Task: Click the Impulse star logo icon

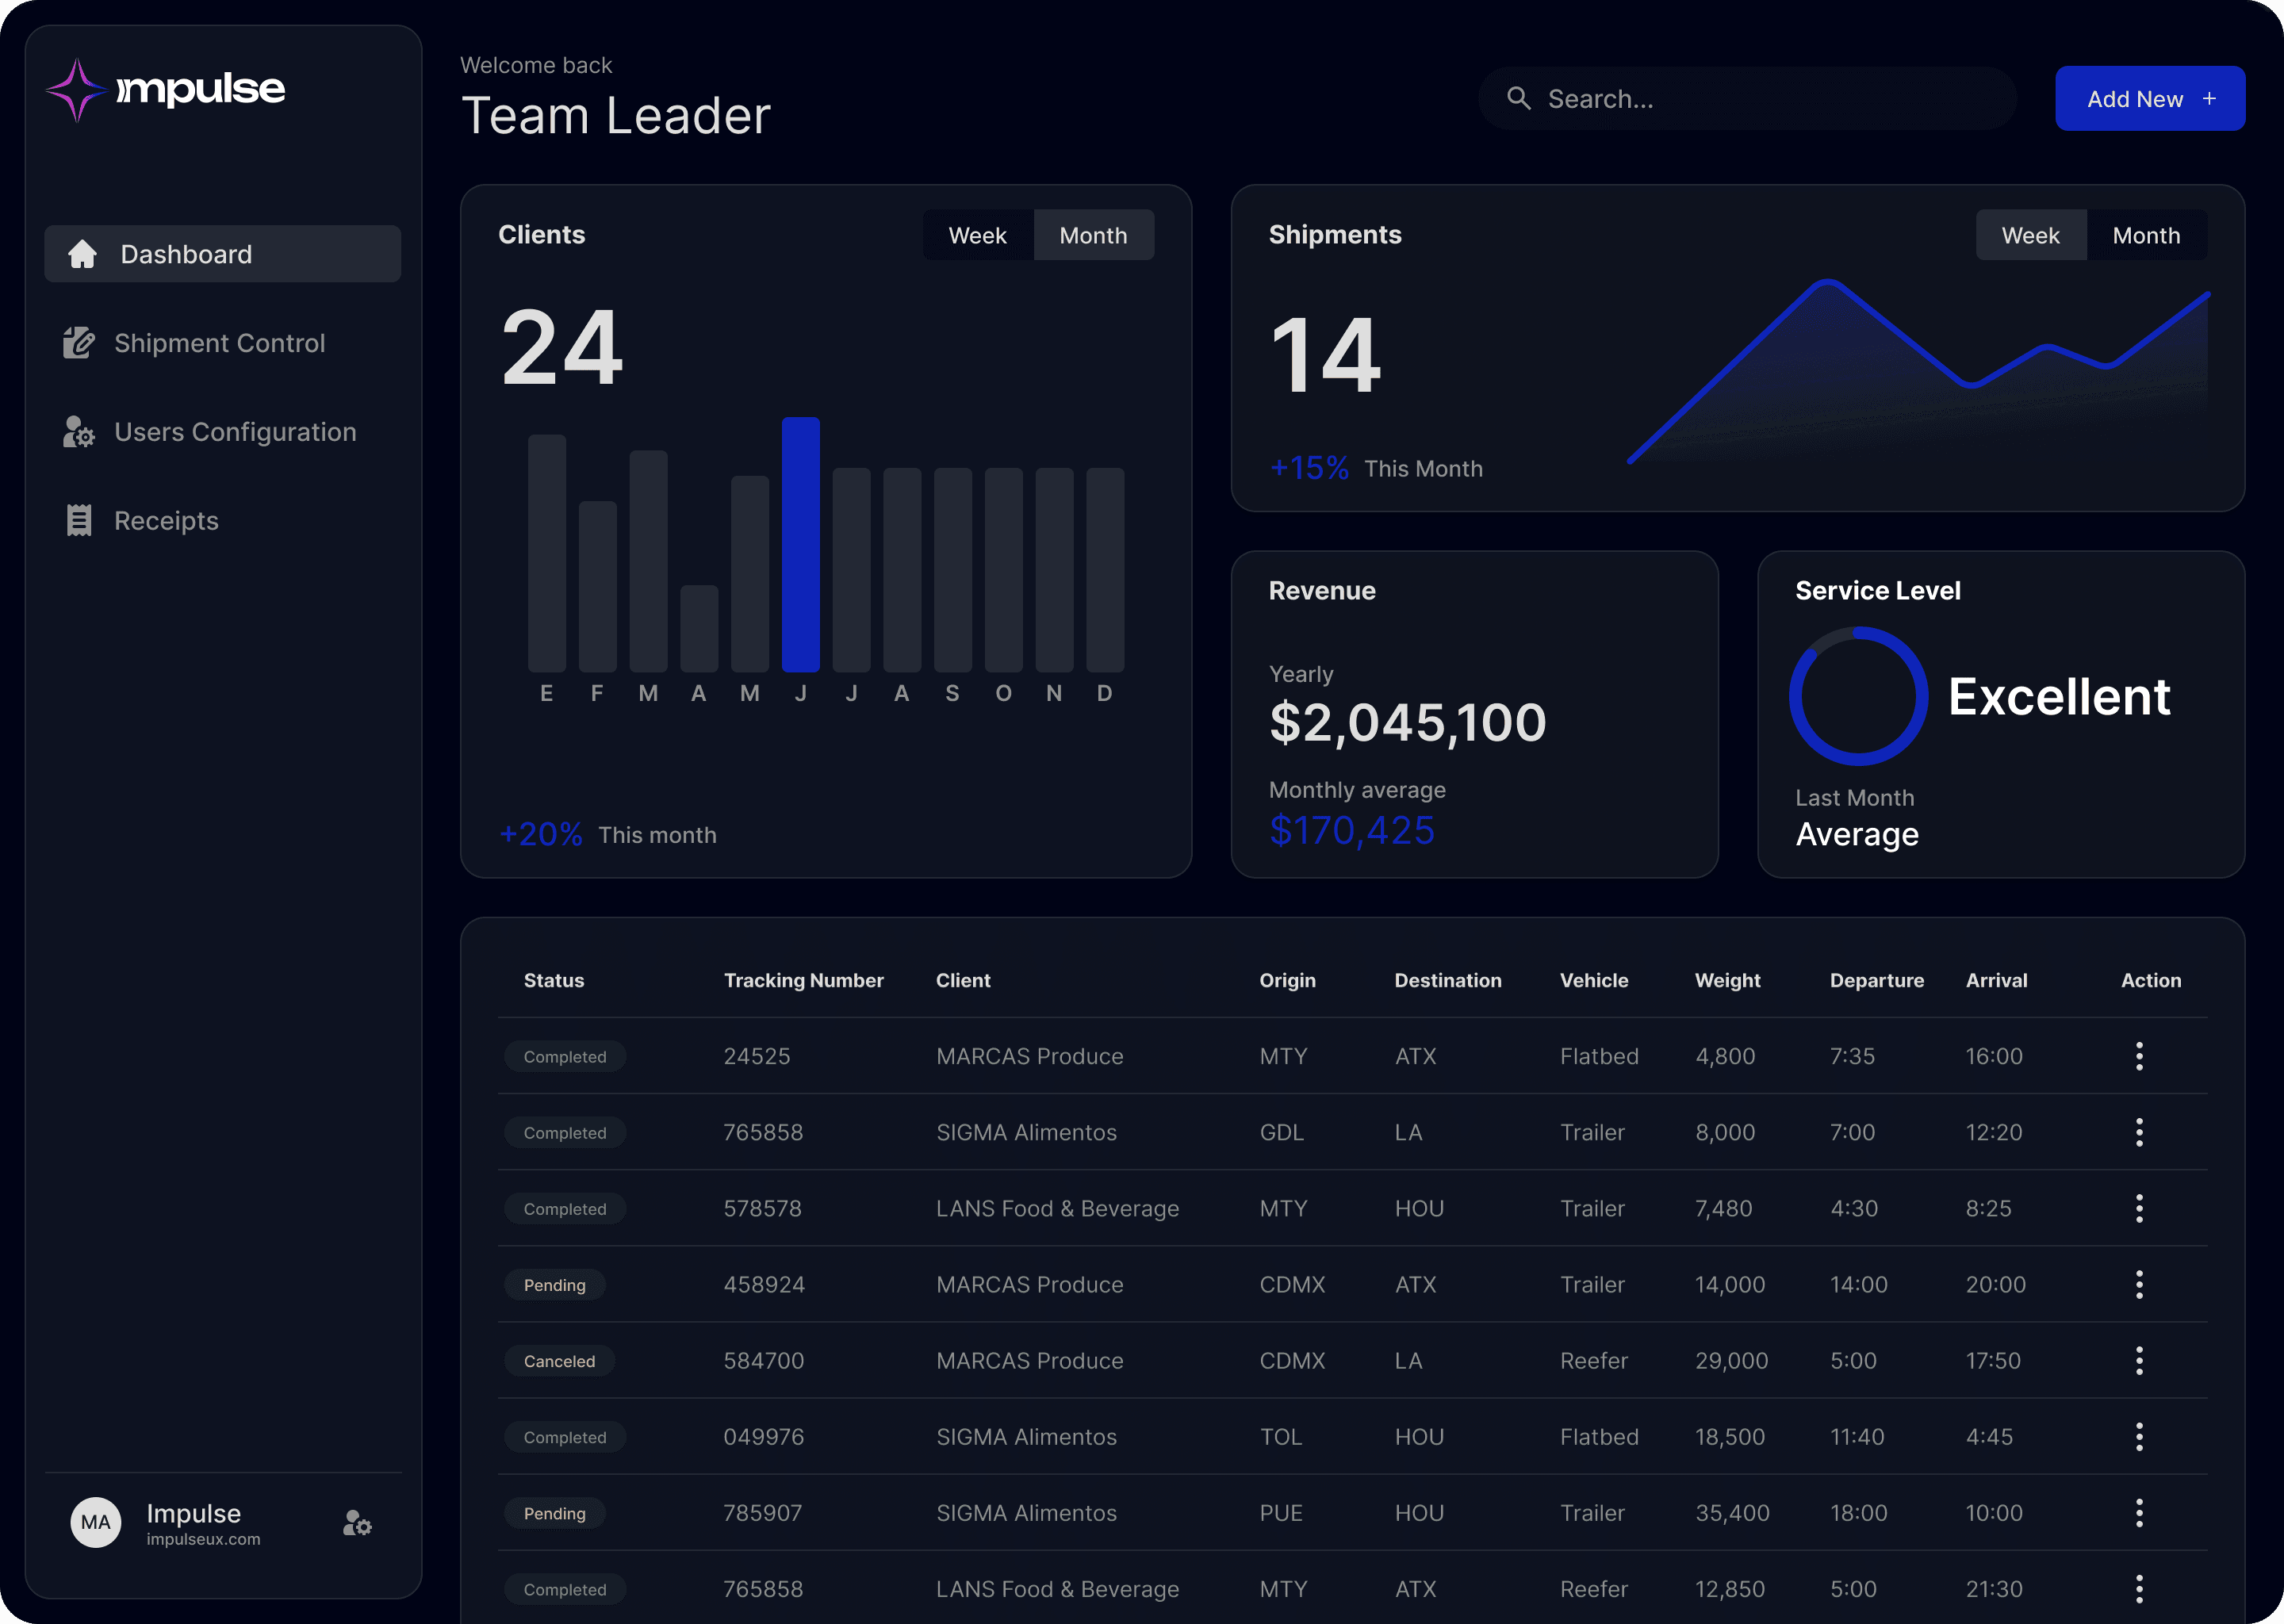Action: coord(77,90)
